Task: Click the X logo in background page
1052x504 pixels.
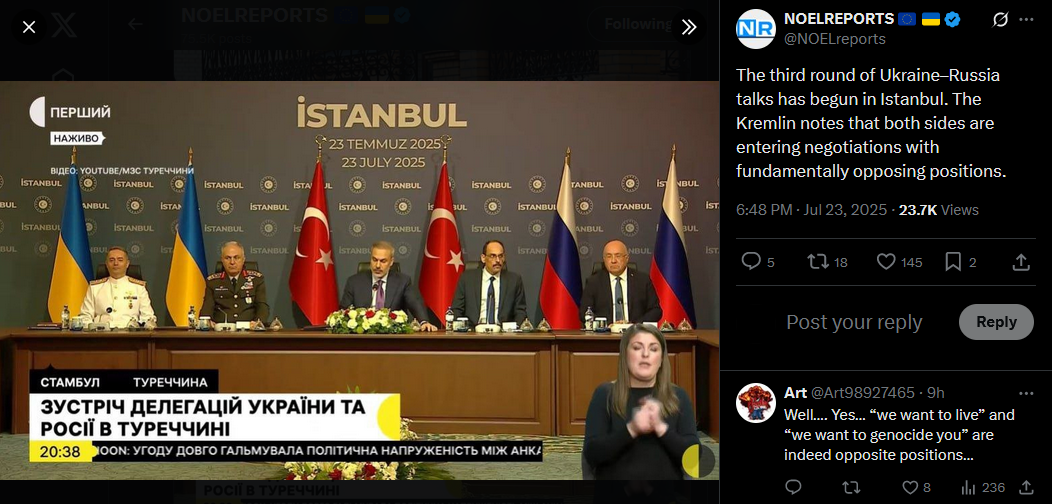Action: pyautogui.click(x=64, y=26)
